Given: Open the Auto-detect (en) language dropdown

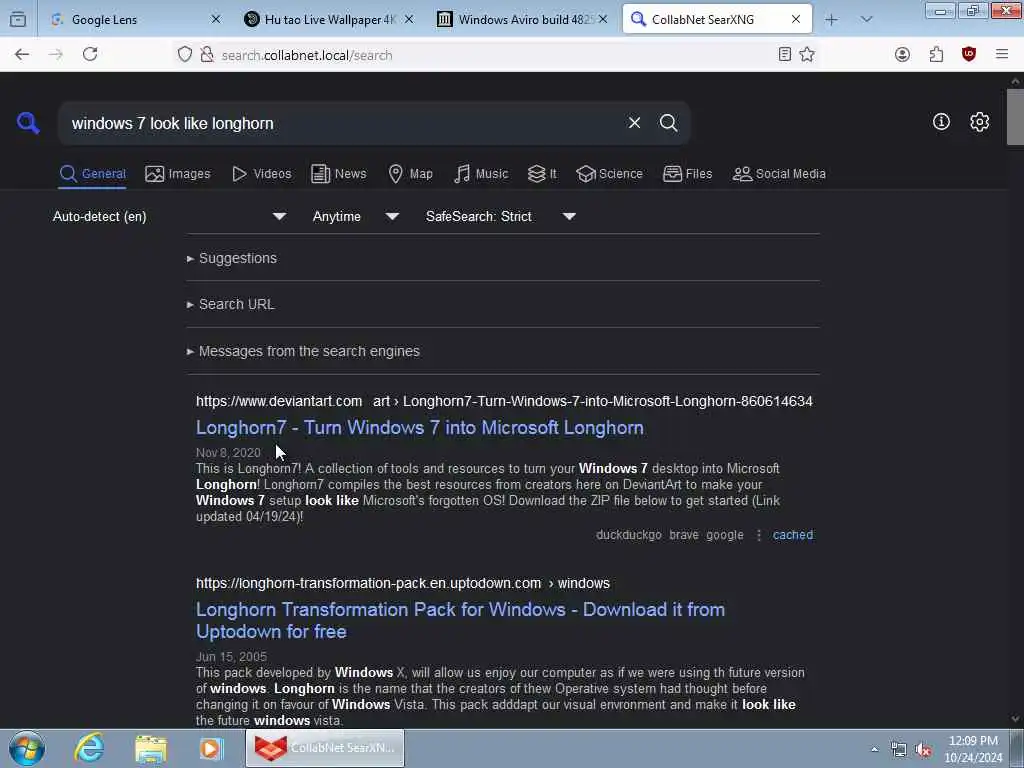Looking at the screenshot, I should [169, 216].
